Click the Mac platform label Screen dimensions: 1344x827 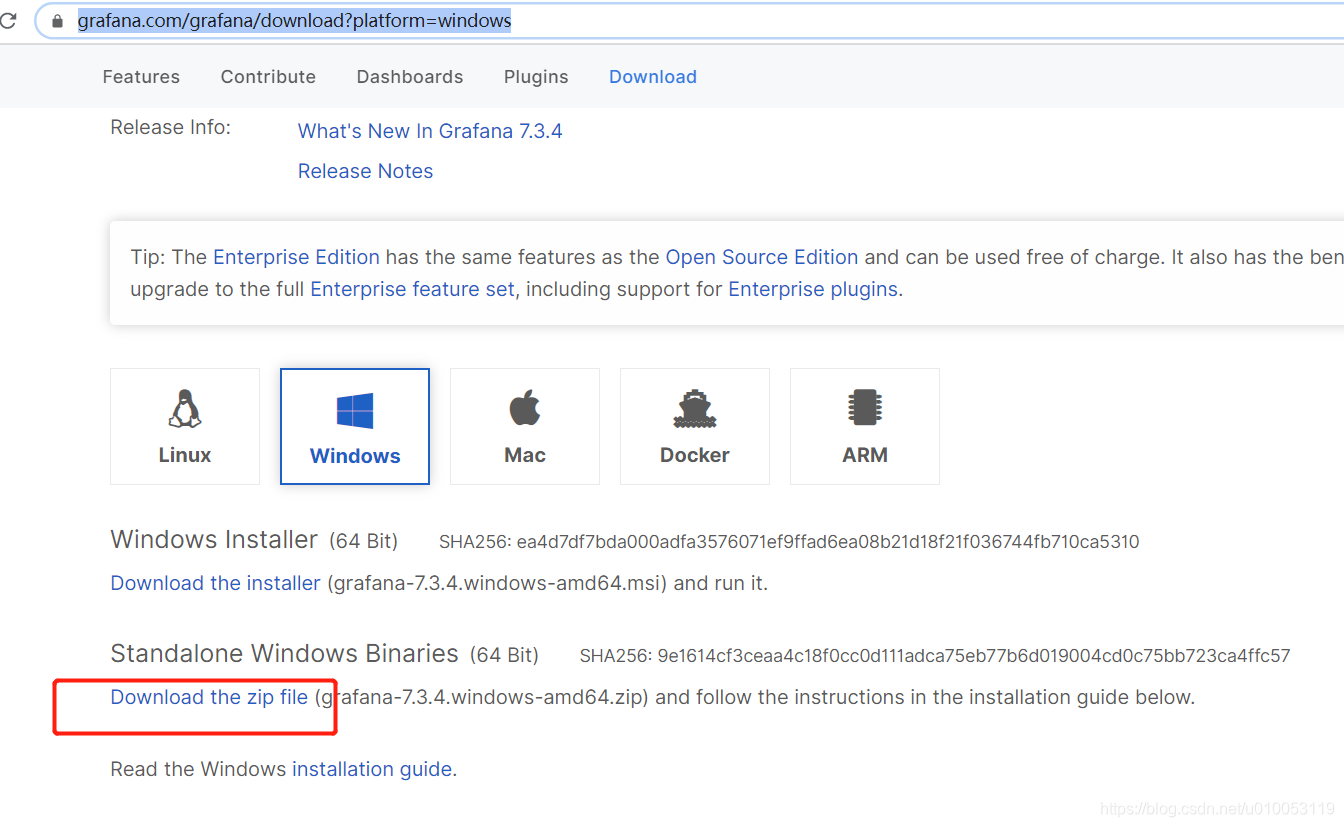click(525, 455)
